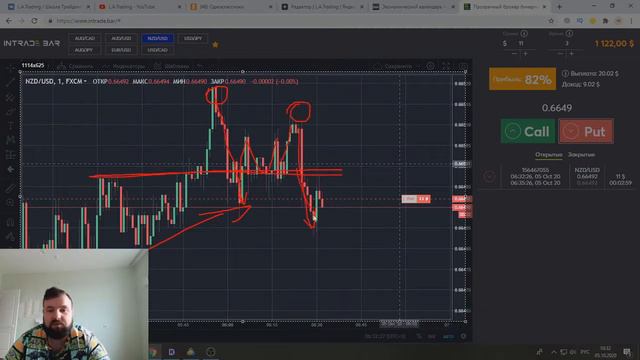This screenshot has width=640, height=360.
Task: Select the text annotation tool
Action: tap(10, 125)
